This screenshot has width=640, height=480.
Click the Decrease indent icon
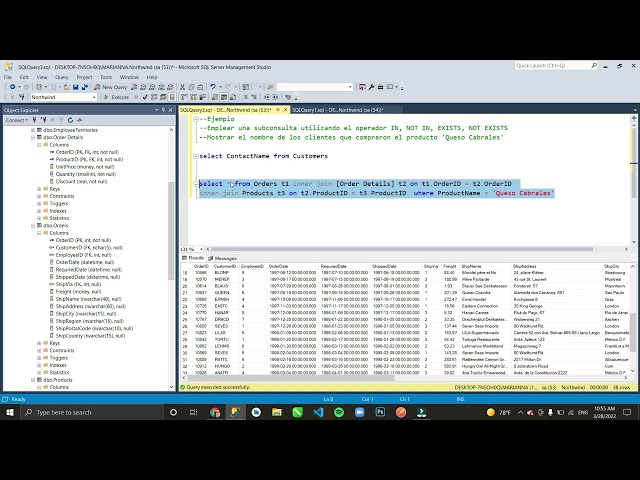267,97
